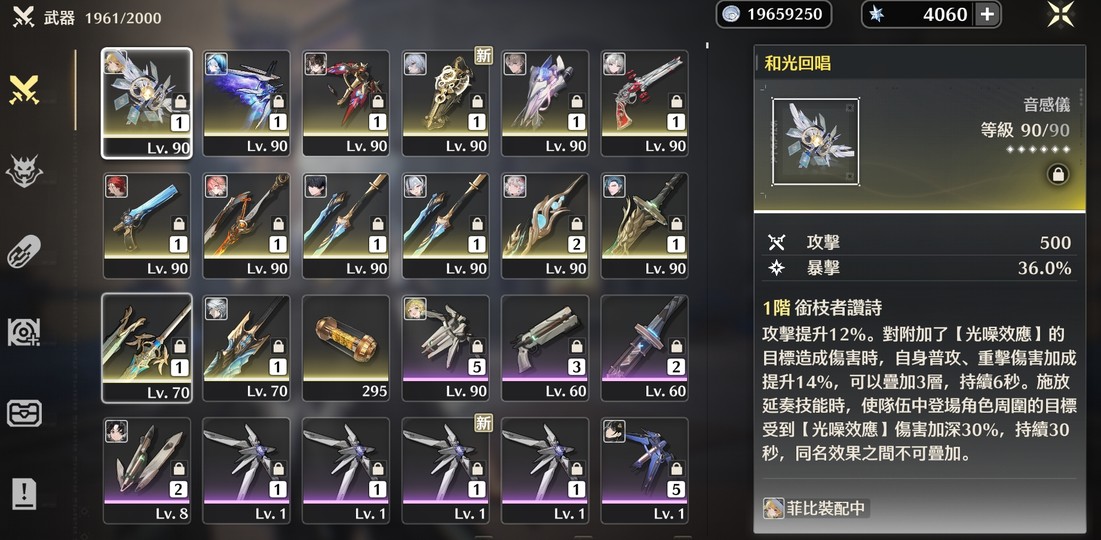Open the pill-shaped consumables category
This screenshot has height=540, width=1101.
[24, 251]
